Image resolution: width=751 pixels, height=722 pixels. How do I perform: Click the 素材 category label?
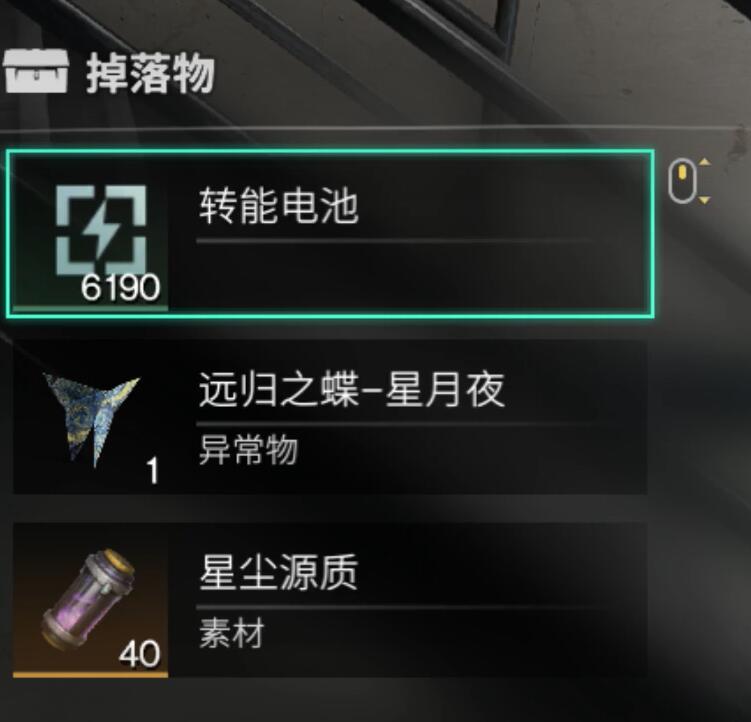[x=231, y=633]
